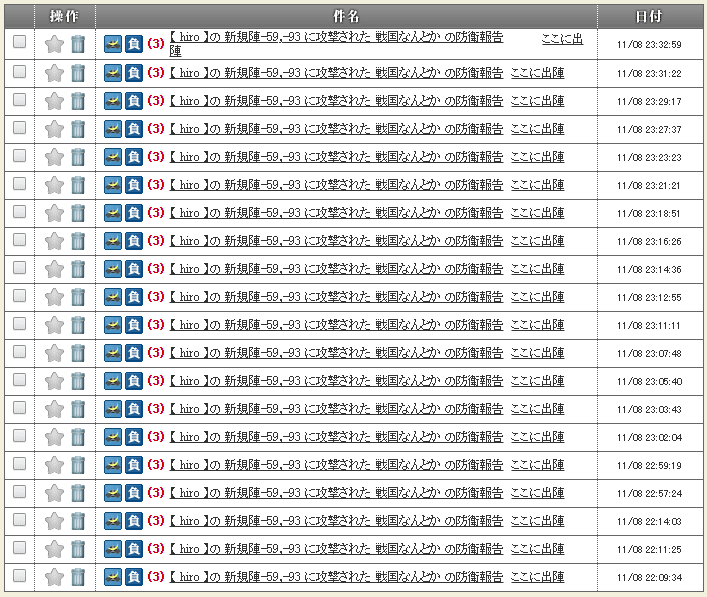Delete the report dated 11/08 23:31:22

[x=78, y=73]
